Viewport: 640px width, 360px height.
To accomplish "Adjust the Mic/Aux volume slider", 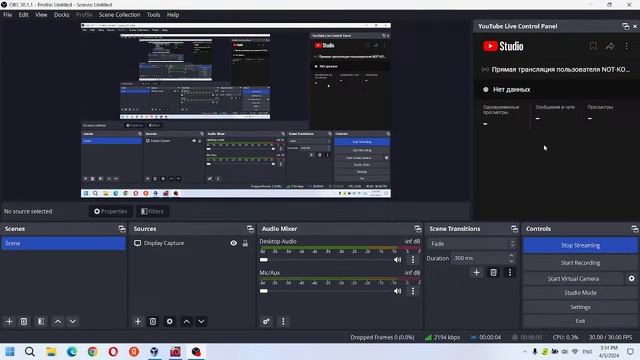I will click(326, 291).
